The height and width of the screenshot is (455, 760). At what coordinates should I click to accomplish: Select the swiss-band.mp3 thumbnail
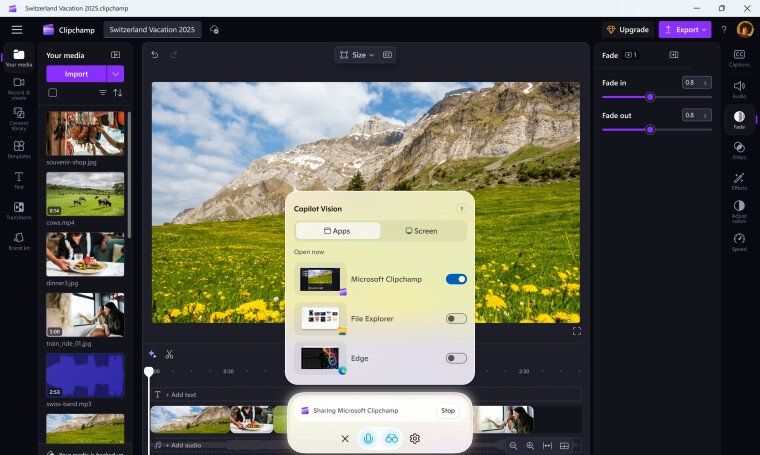tap(85, 375)
